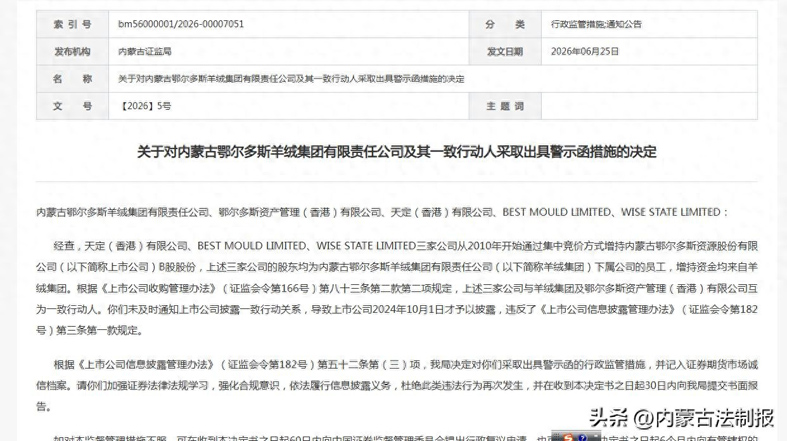Click the Sogou S icon in IME toolbar
Screen dimensions: 787x441
point(568,437)
